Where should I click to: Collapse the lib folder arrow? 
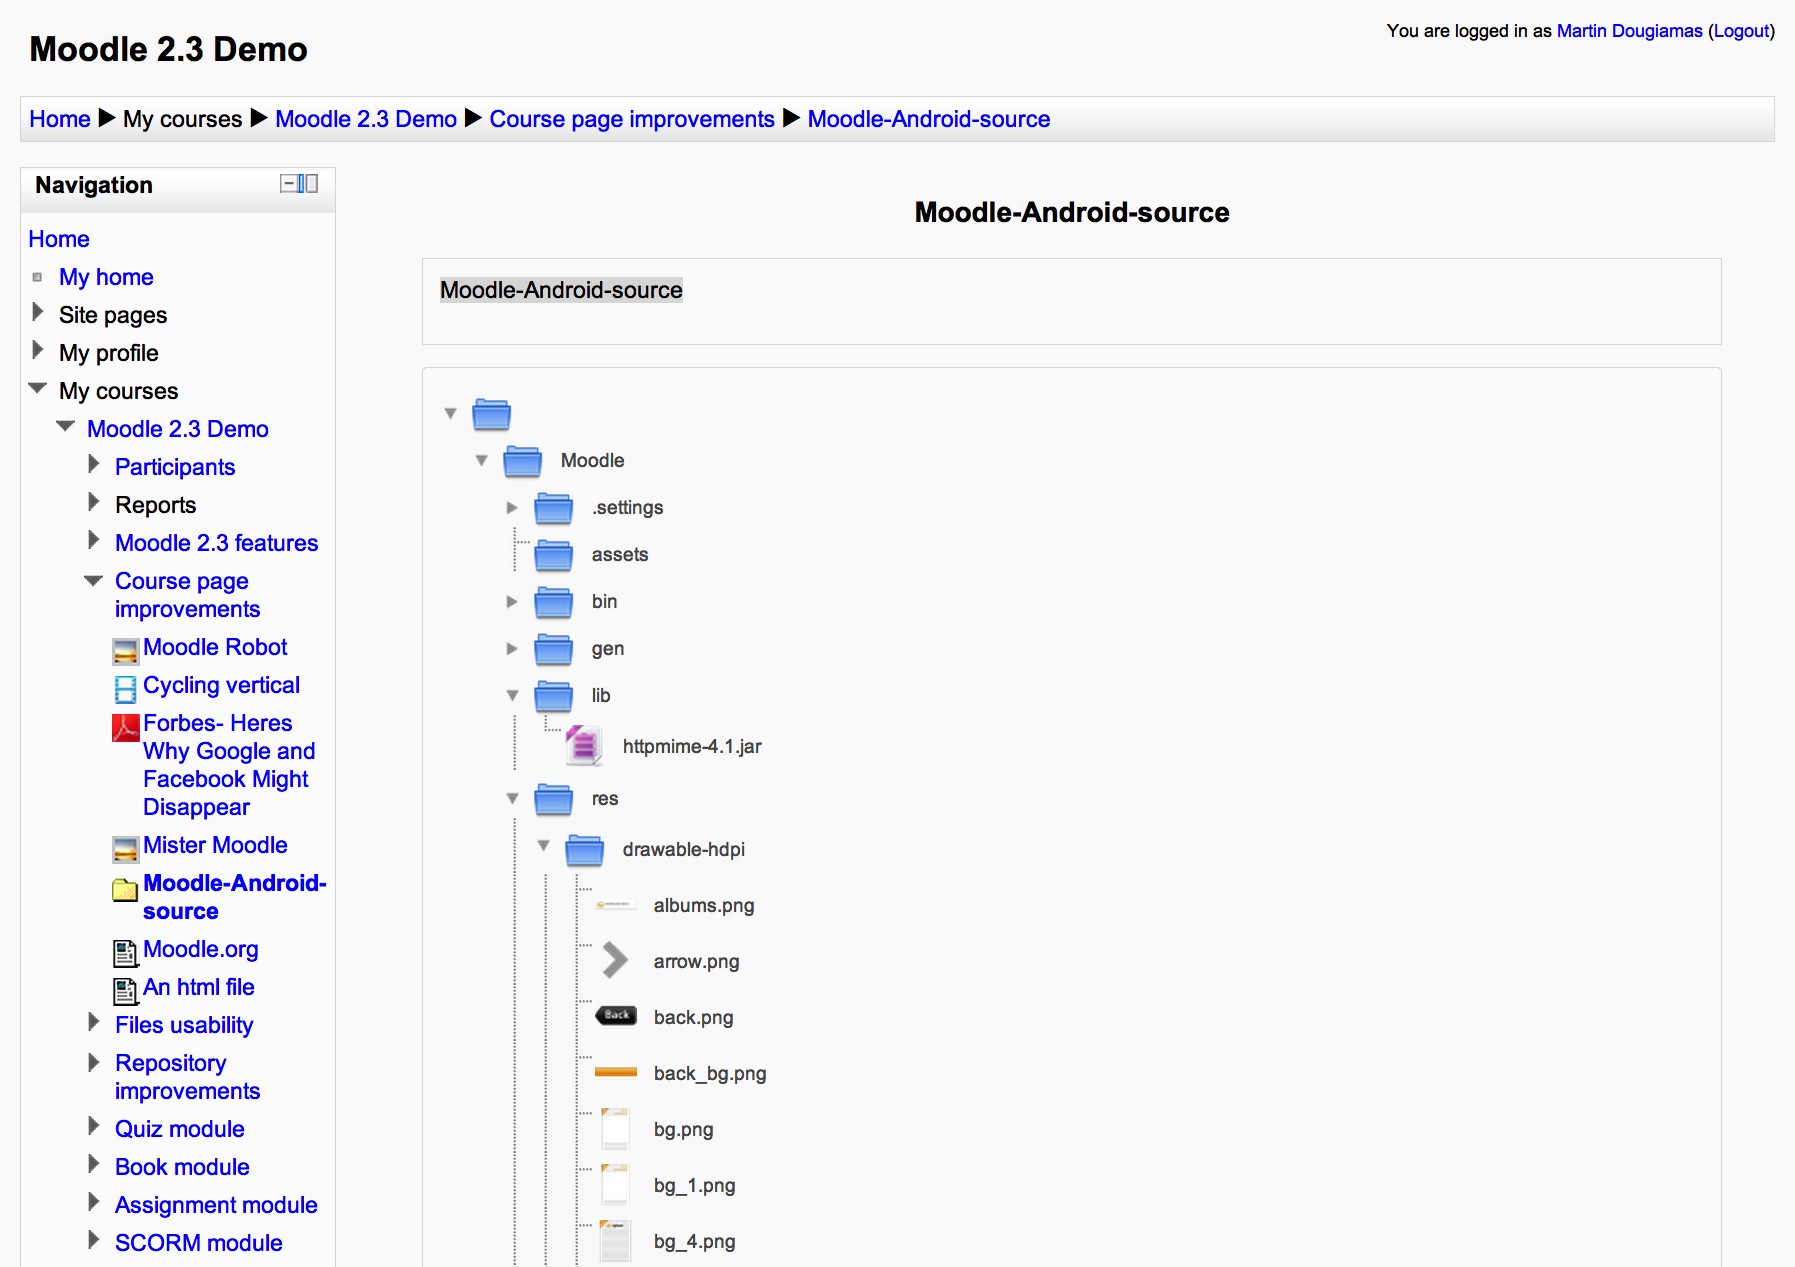pyautogui.click(x=513, y=695)
